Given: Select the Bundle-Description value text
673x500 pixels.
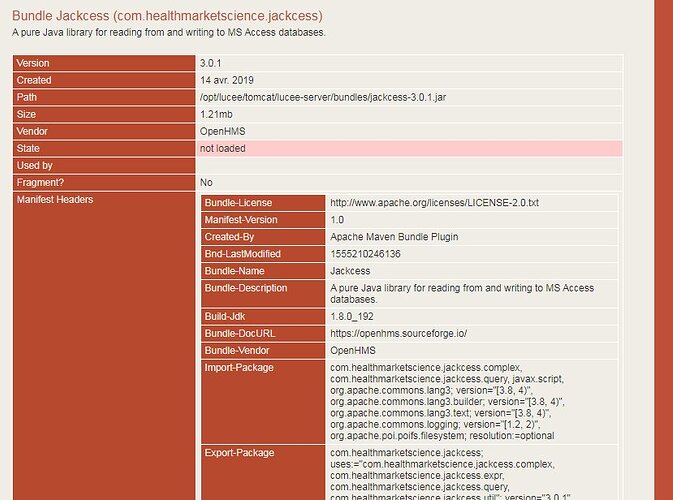Looking at the screenshot, I should click(x=462, y=294).
